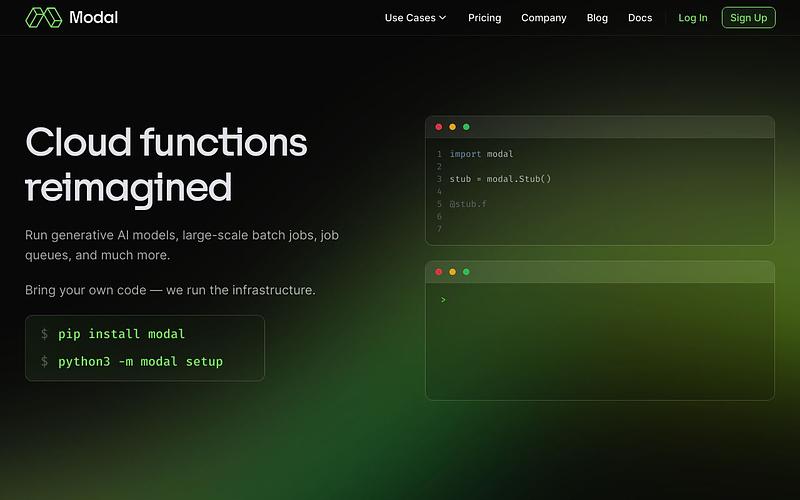Viewport: 800px width, 500px height.
Task: Click the Modal brand name text
Action: [x=93, y=17]
